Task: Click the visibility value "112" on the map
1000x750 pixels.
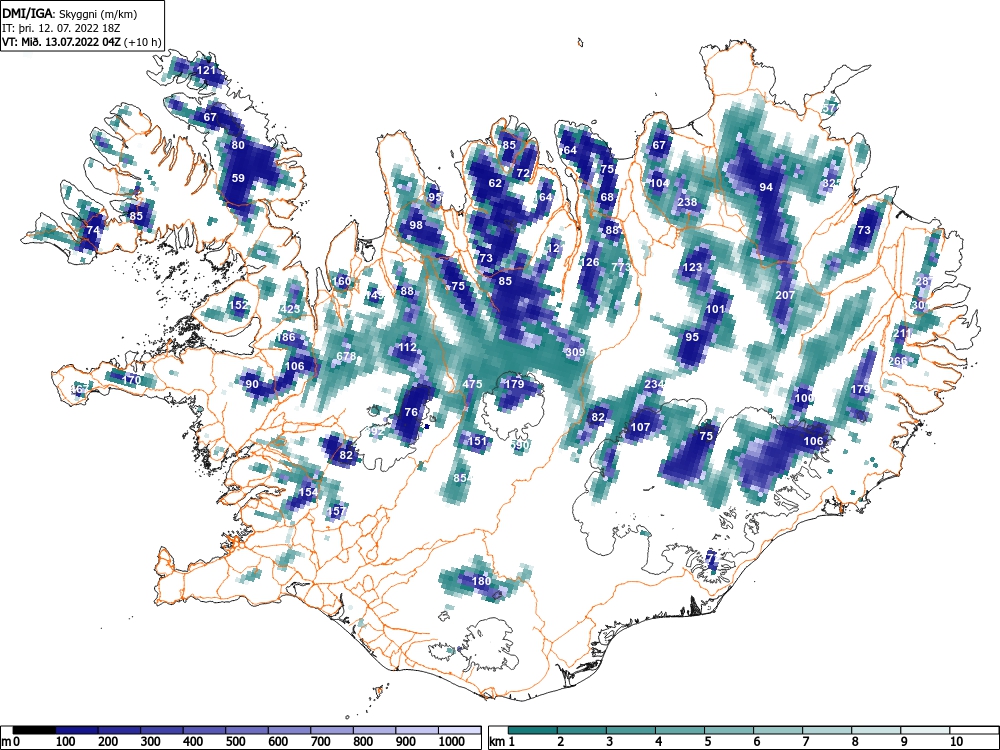Action: pyautogui.click(x=407, y=348)
